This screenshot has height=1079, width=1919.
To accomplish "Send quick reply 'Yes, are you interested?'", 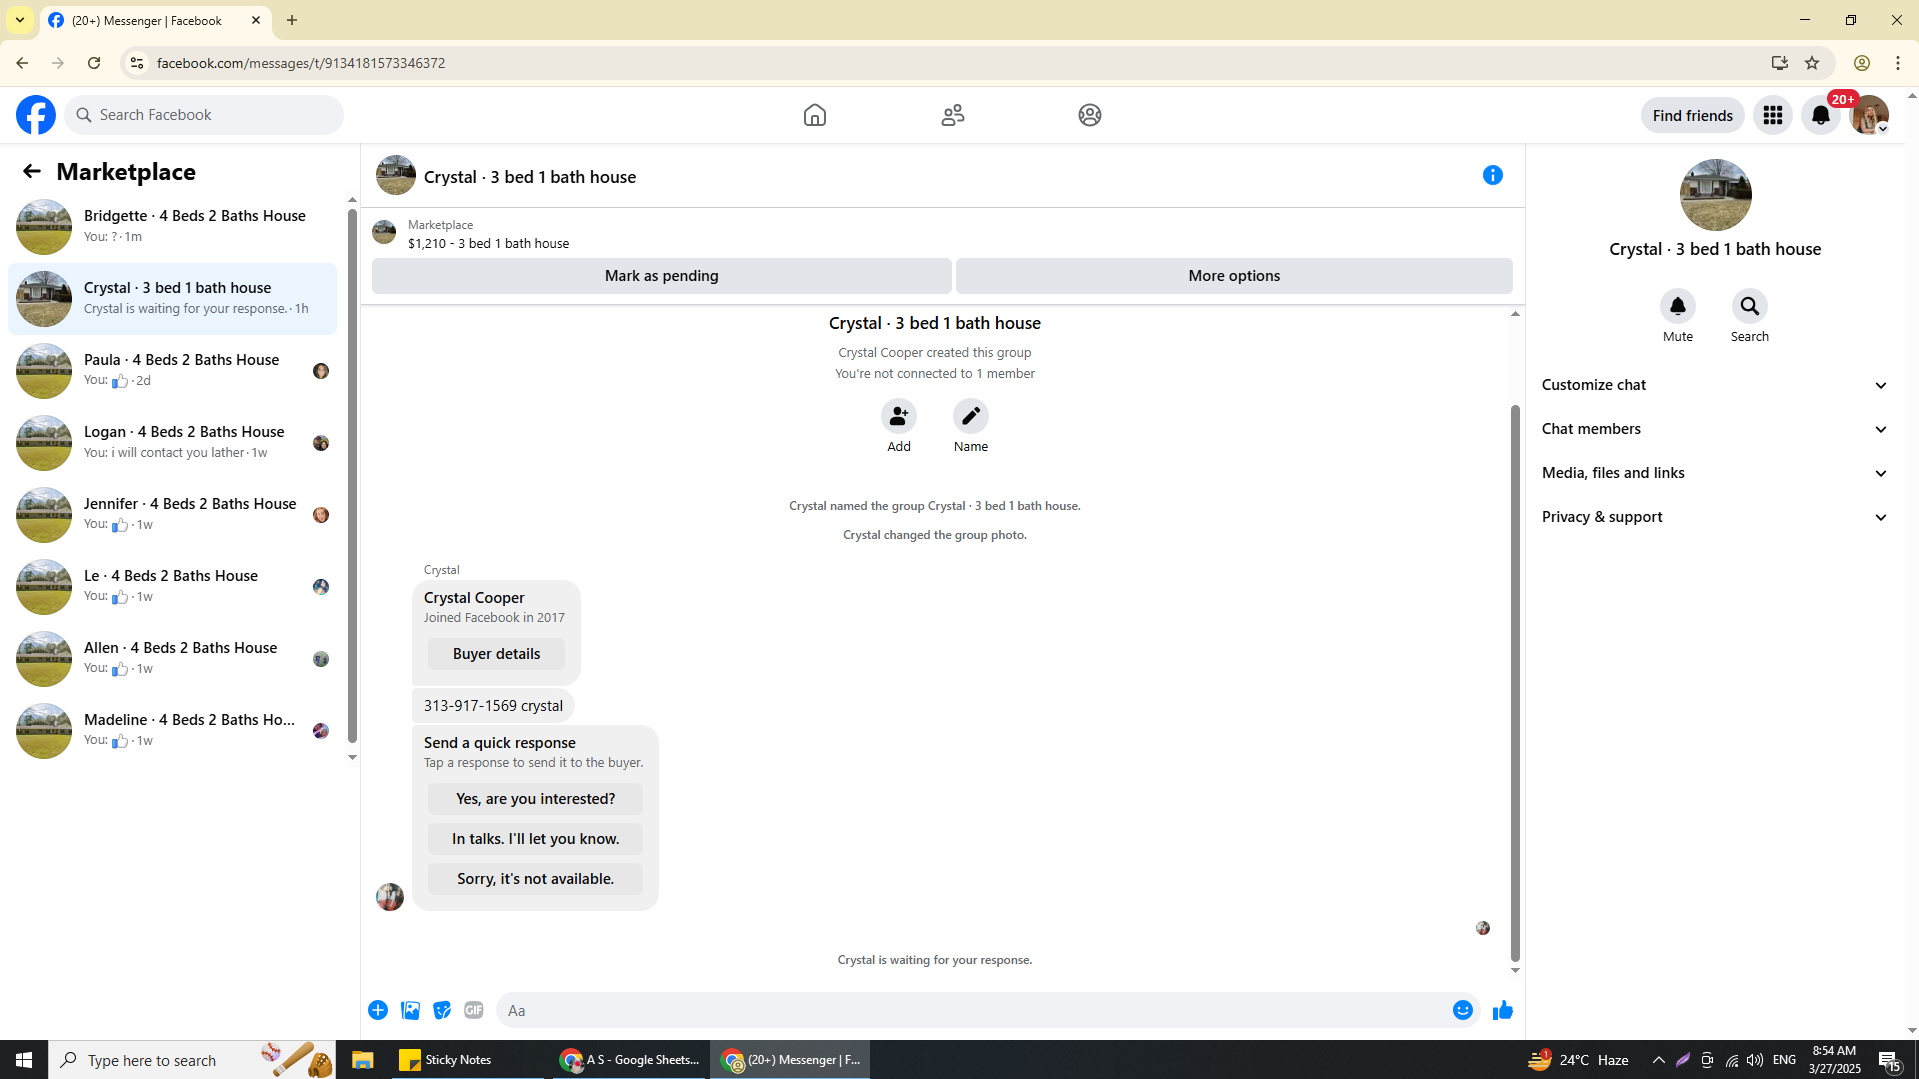I will (535, 799).
